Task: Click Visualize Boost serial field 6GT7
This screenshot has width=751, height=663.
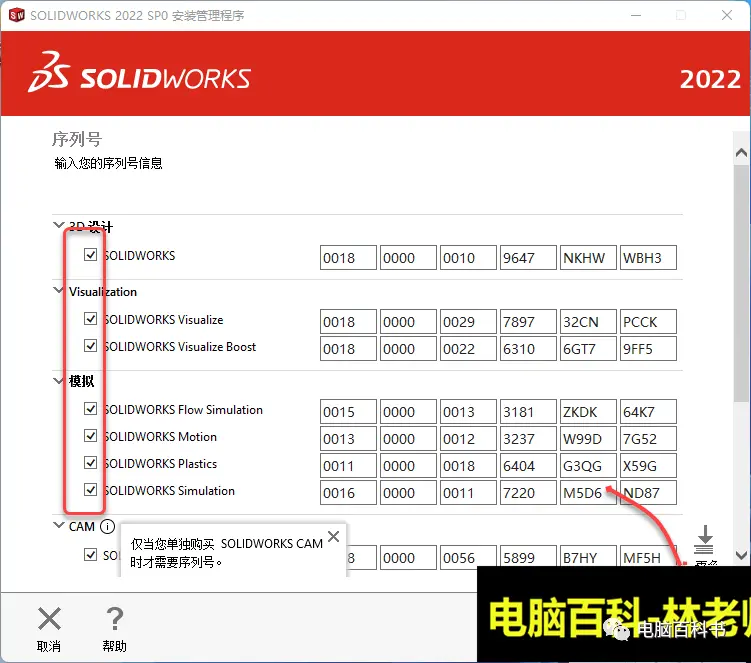Action: click(588, 348)
